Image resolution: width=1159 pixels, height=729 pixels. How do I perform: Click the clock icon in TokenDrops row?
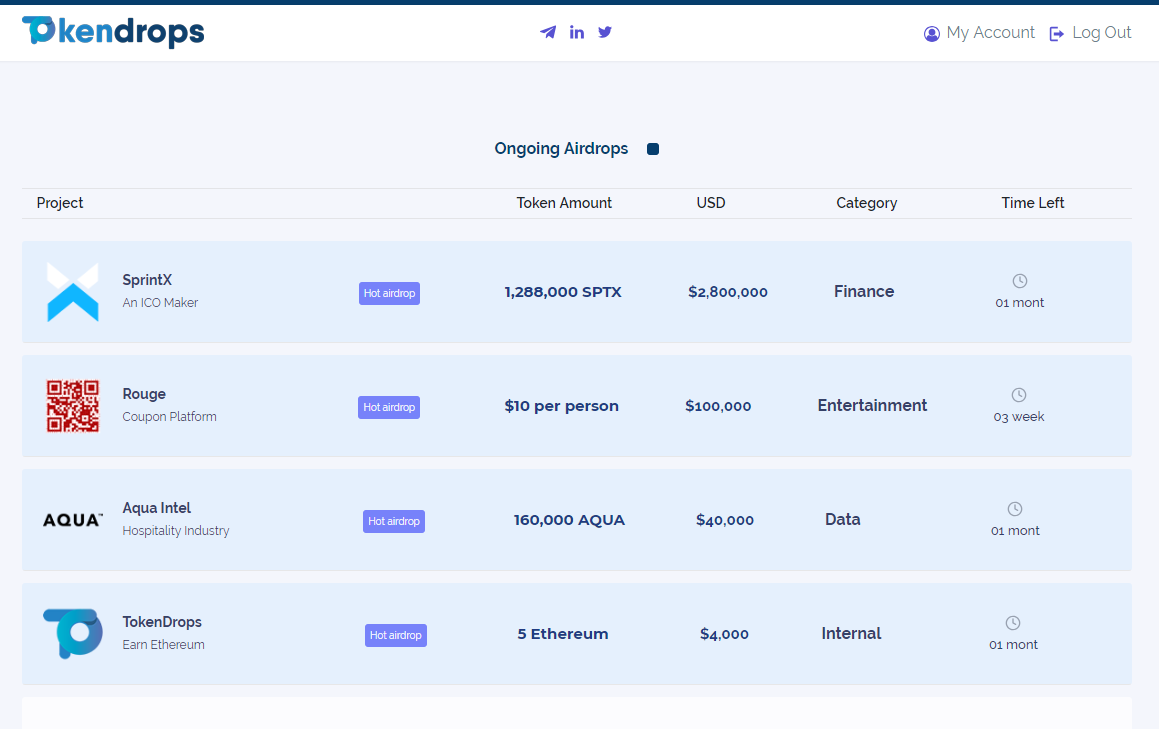(x=1013, y=623)
